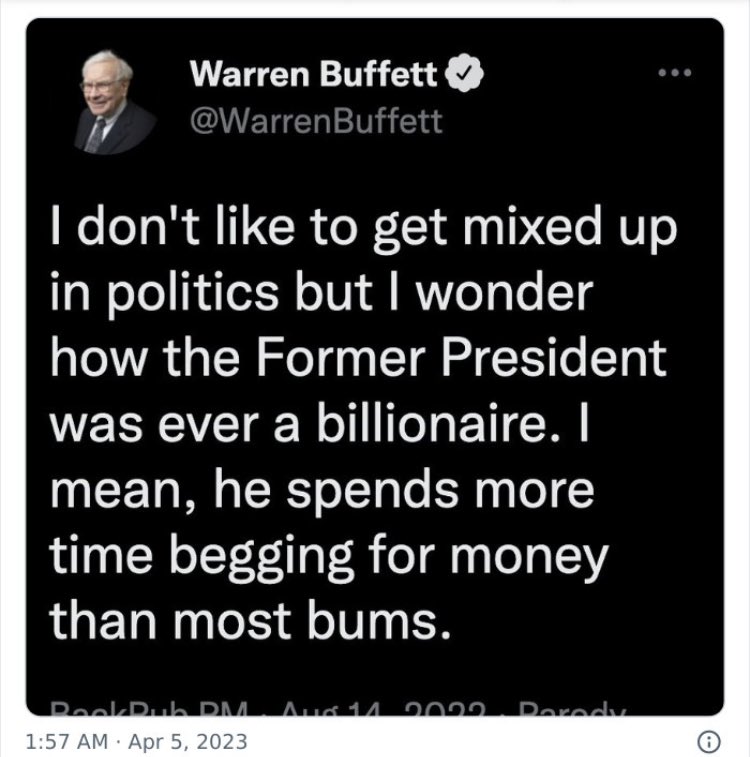Click the phrase "begging for money"
The width and height of the screenshot is (750, 757).
point(389,557)
